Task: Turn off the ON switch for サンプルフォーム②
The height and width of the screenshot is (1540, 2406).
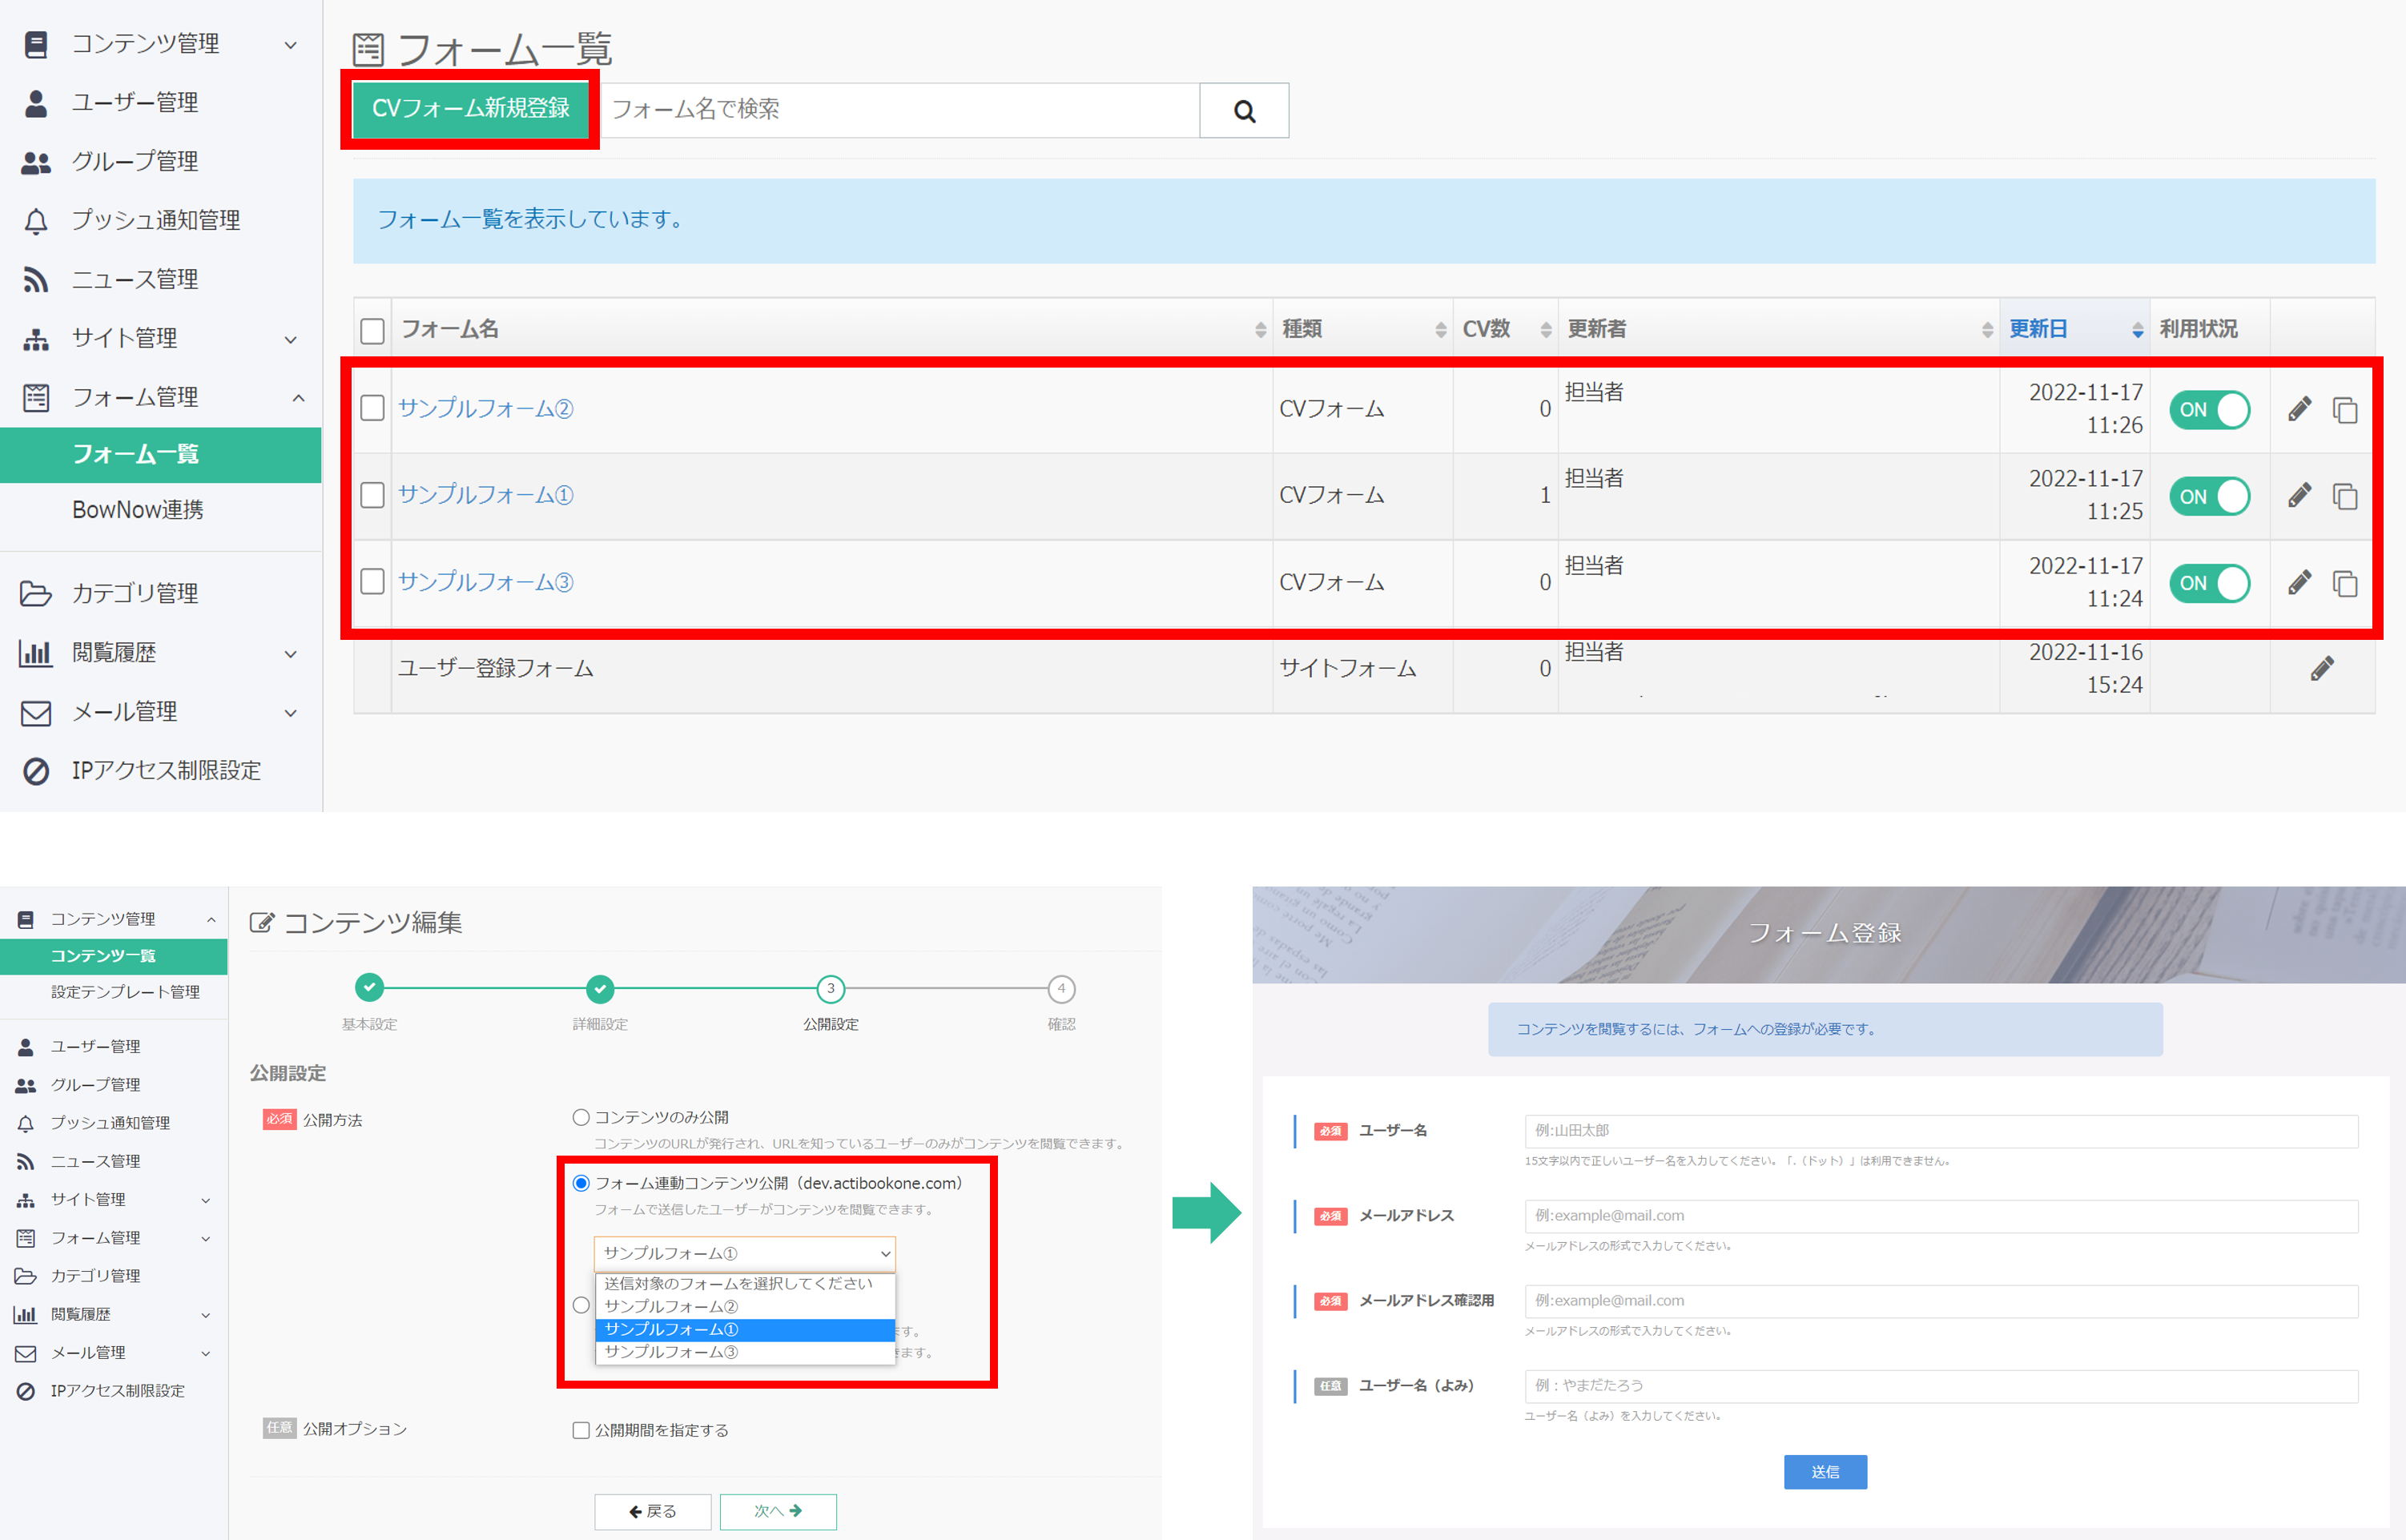Action: click(2209, 410)
